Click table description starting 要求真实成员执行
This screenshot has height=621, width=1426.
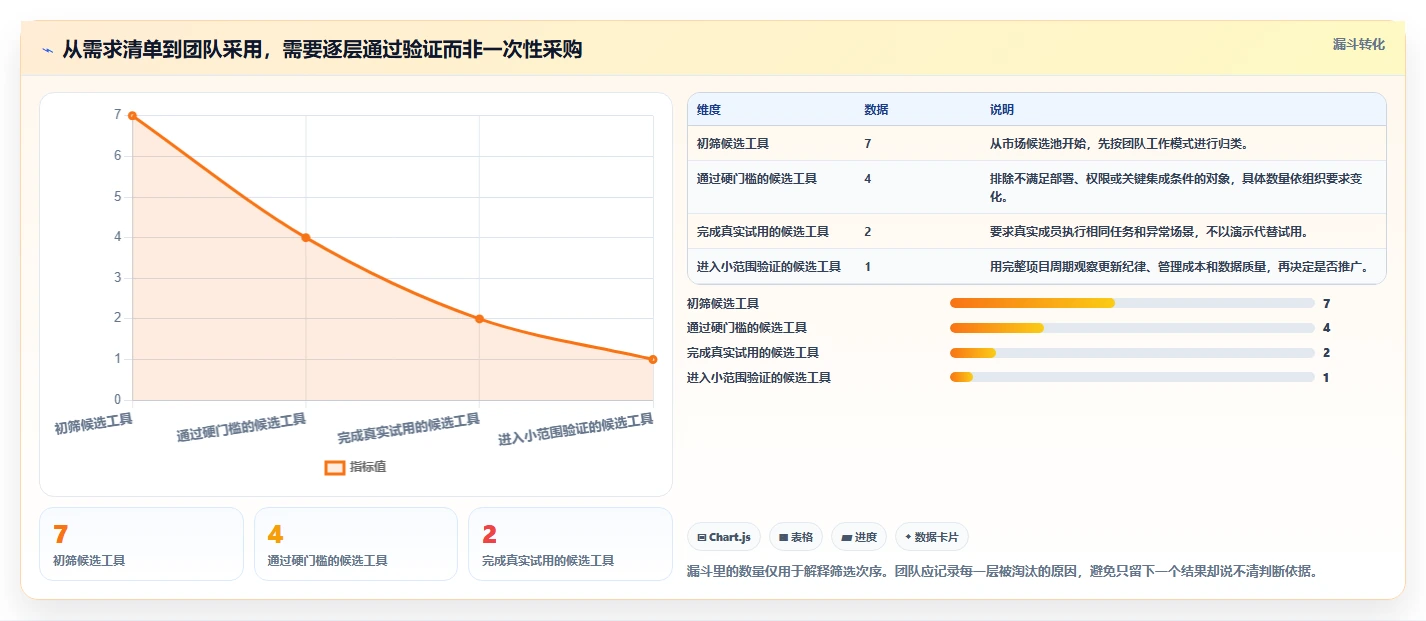[x=1149, y=232]
